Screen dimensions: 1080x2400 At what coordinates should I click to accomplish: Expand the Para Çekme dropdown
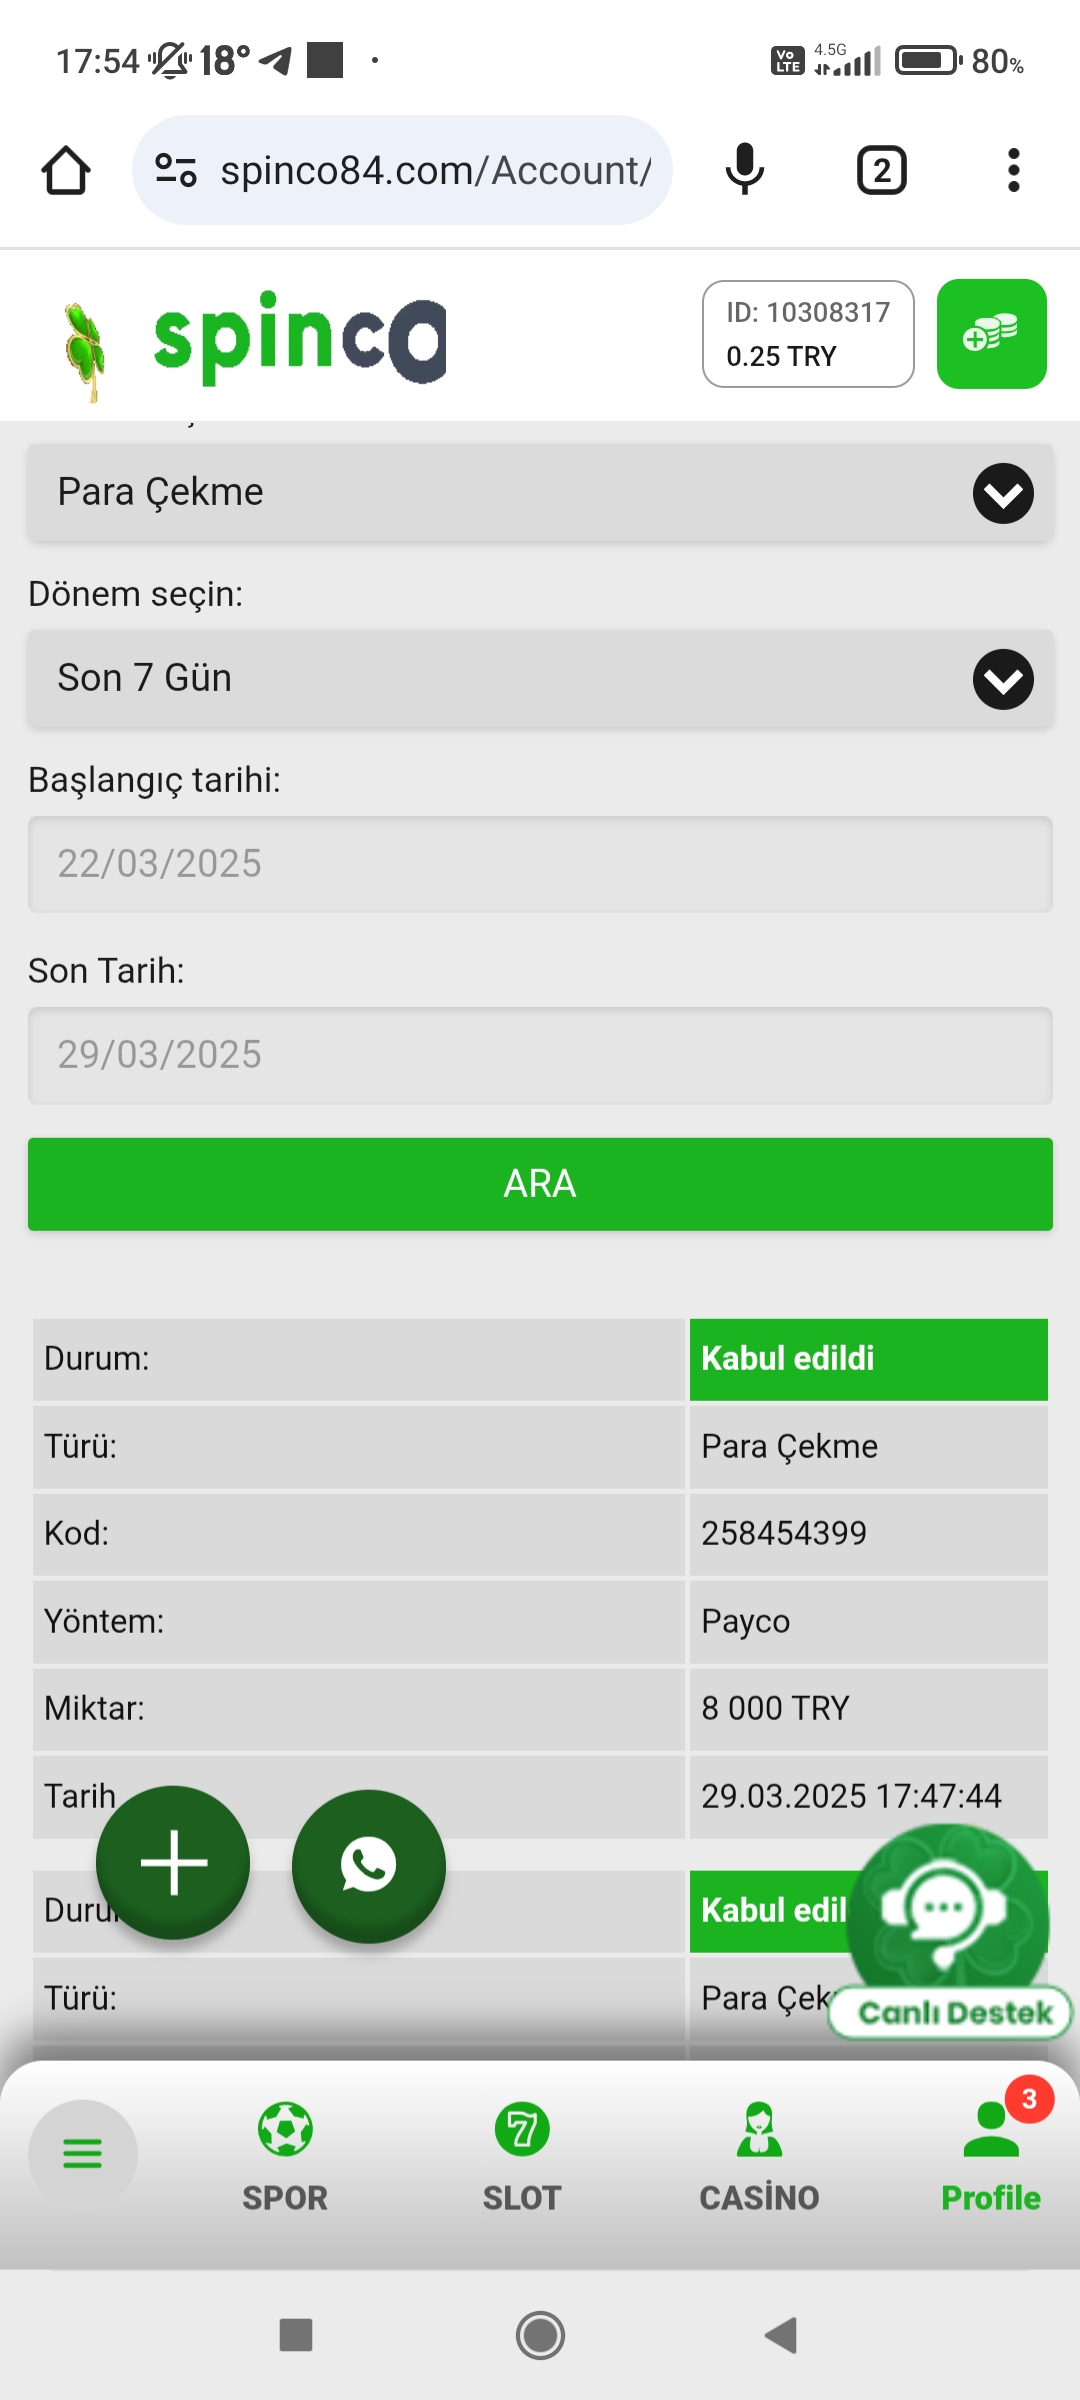point(540,493)
